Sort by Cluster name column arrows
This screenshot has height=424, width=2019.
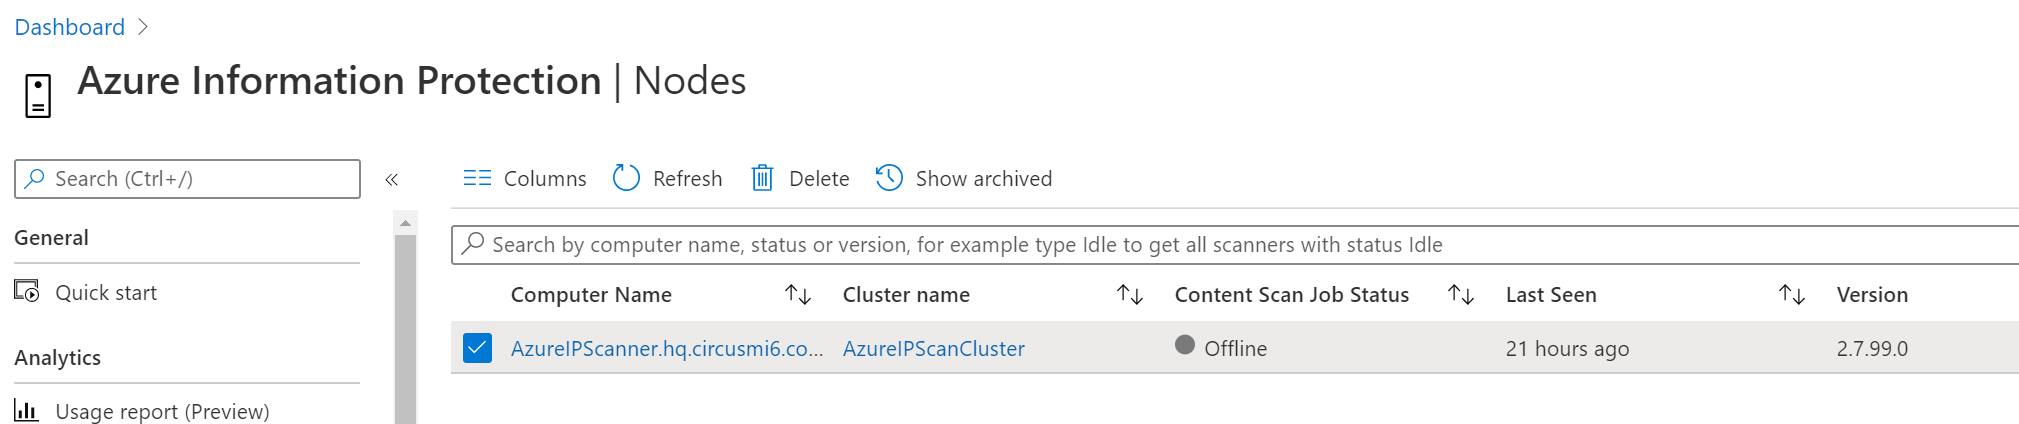pyautogui.click(x=1129, y=295)
